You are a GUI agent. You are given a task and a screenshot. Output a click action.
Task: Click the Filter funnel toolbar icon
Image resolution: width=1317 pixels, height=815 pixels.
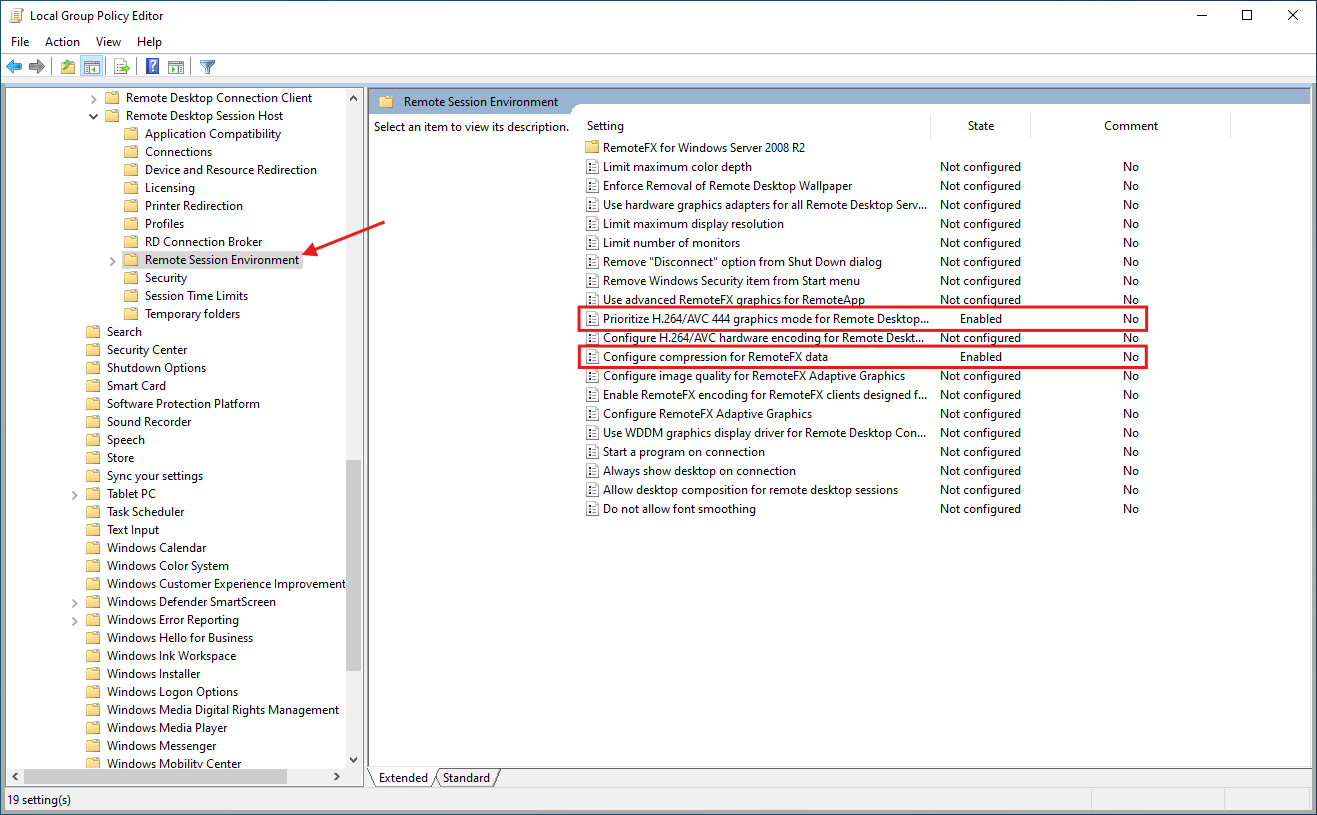tap(207, 67)
